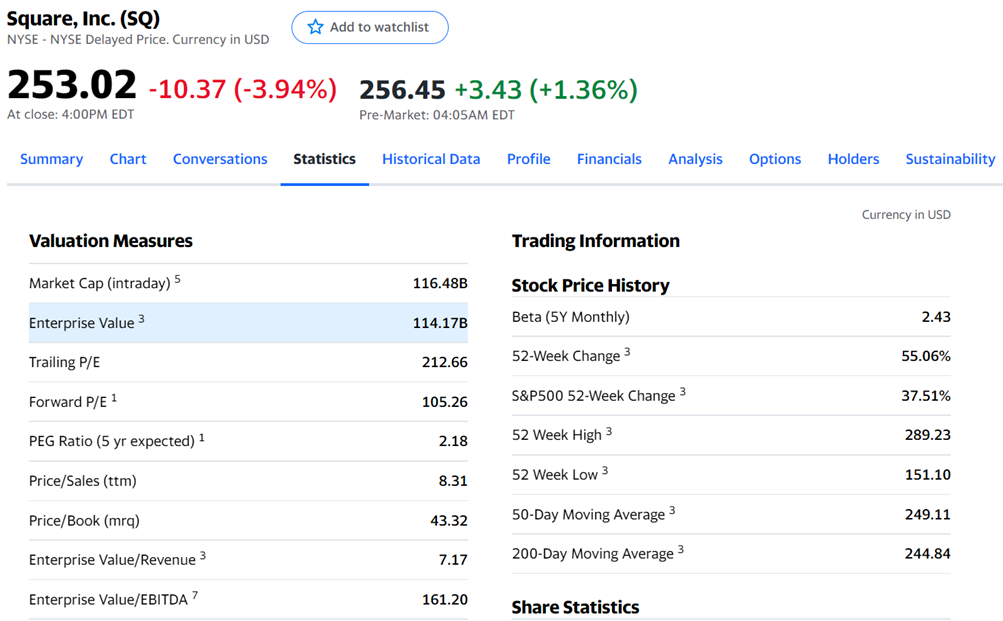Click 50-Day Moving Average value 249.11
Image resolution: width=1003 pixels, height=621 pixels.
pyautogui.click(x=928, y=514)
